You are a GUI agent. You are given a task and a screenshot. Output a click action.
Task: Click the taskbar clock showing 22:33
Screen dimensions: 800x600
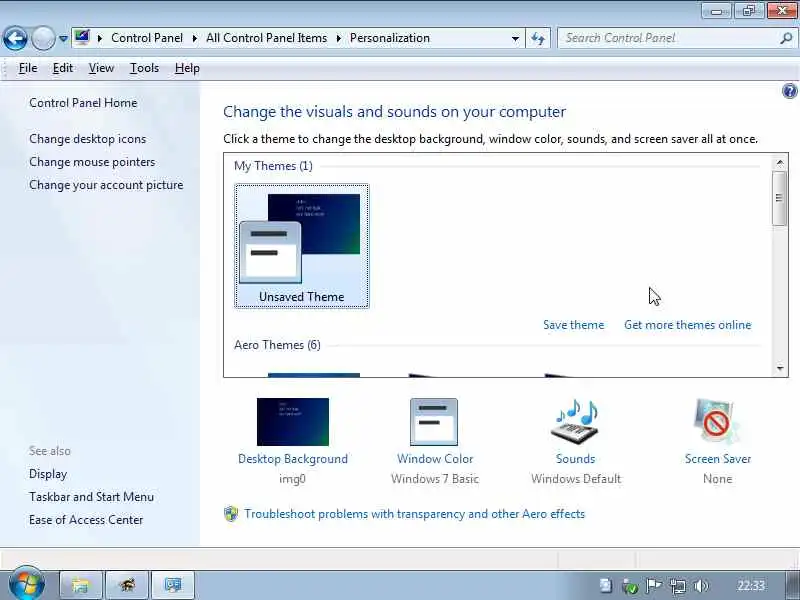click(x=751, y=586)
